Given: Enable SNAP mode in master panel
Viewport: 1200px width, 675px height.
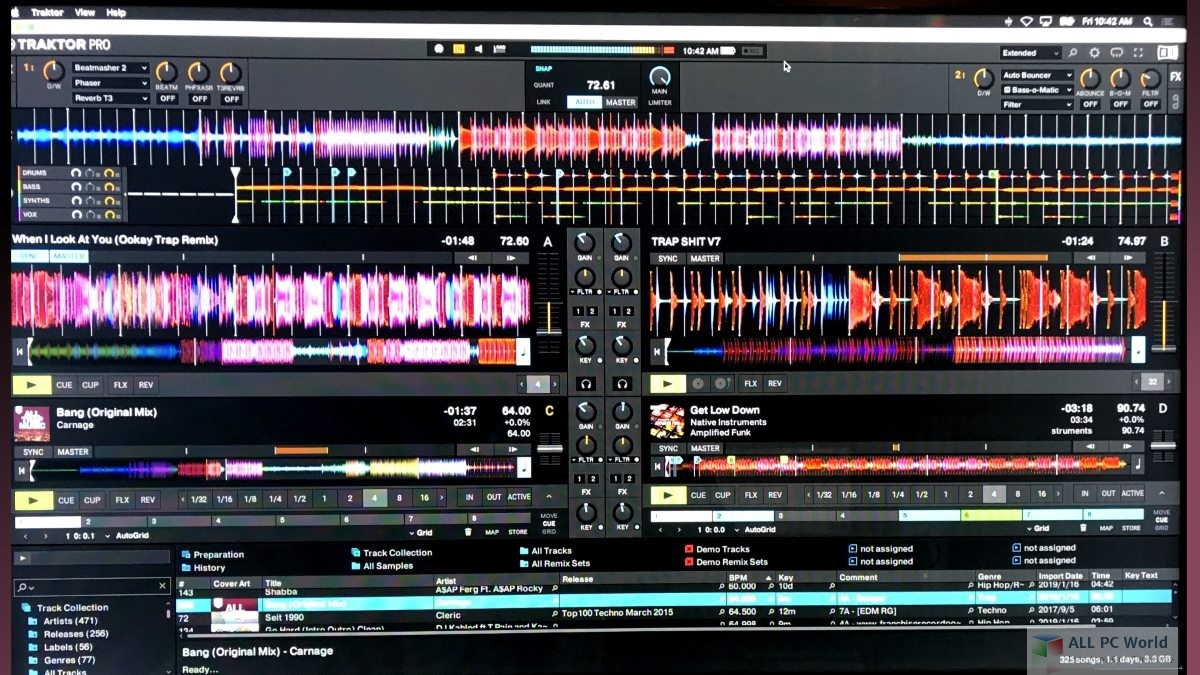Looking at the screenshot, I should tap(543, 69).
